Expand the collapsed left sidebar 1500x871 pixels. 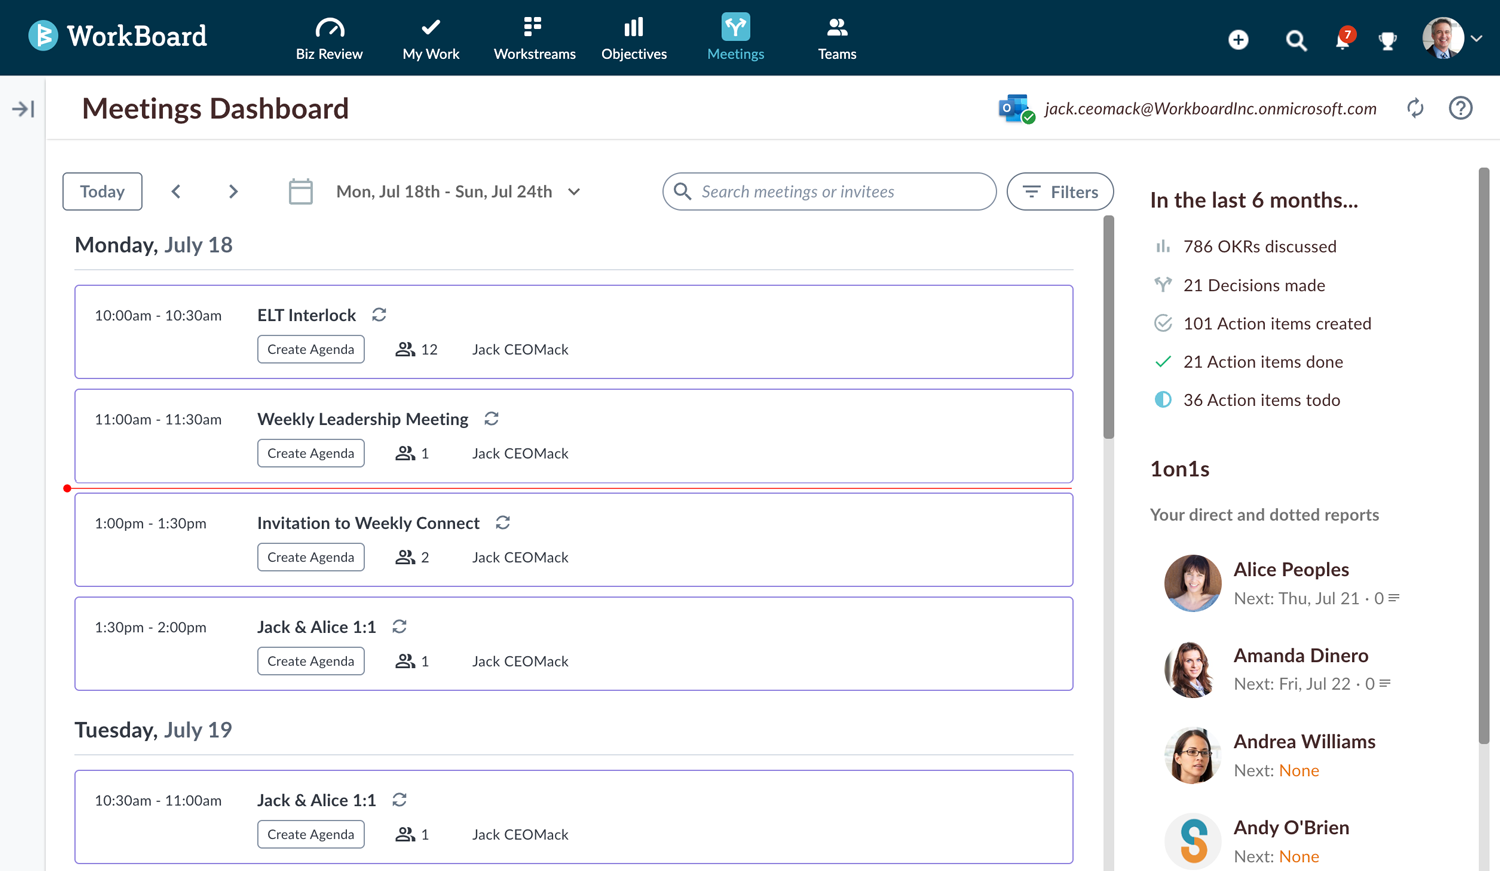pyautogui.click(x=23, y=109)
